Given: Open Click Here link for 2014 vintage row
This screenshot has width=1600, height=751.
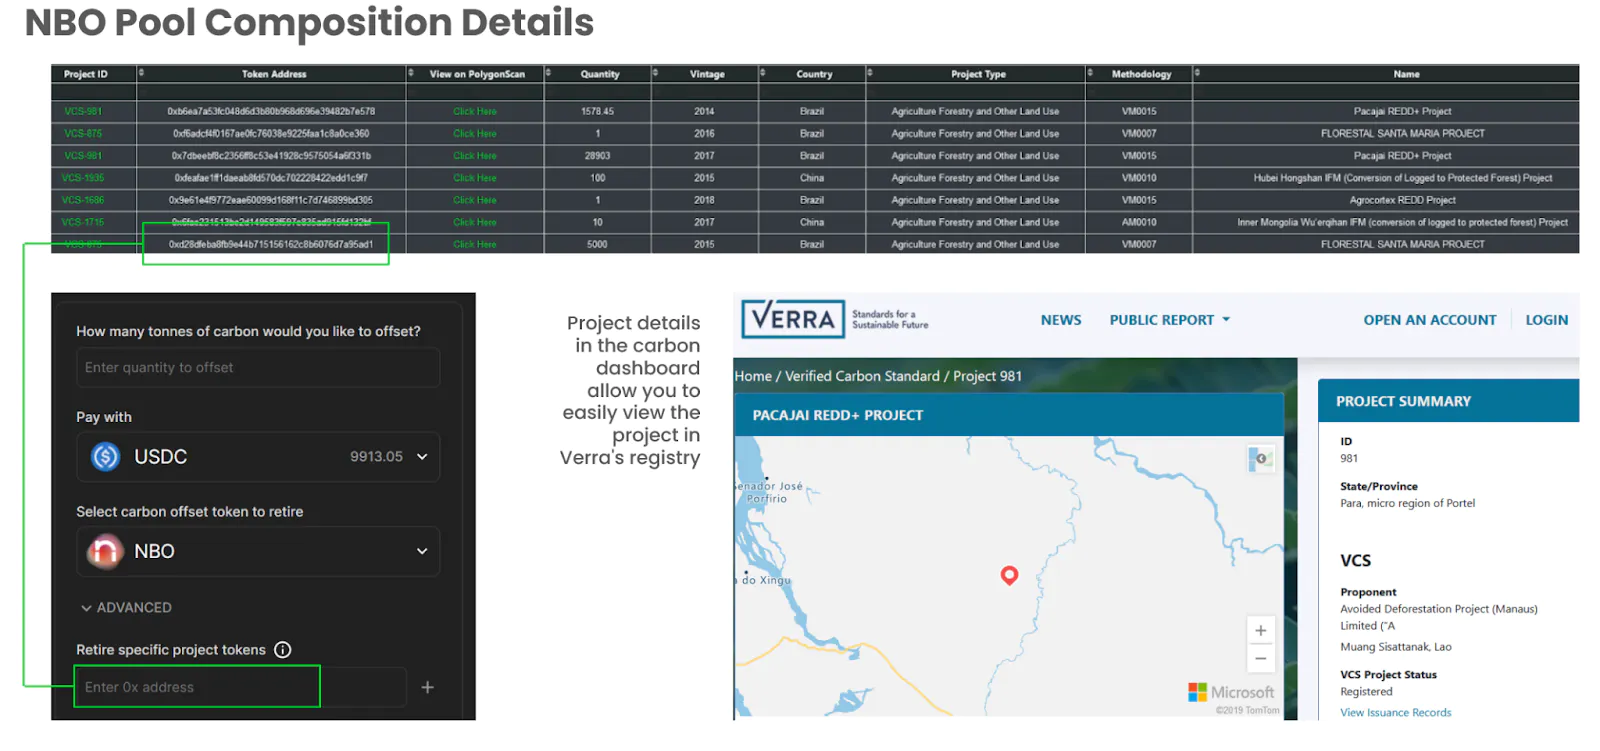Looking at the screenshot, I should tap(474, 111).
